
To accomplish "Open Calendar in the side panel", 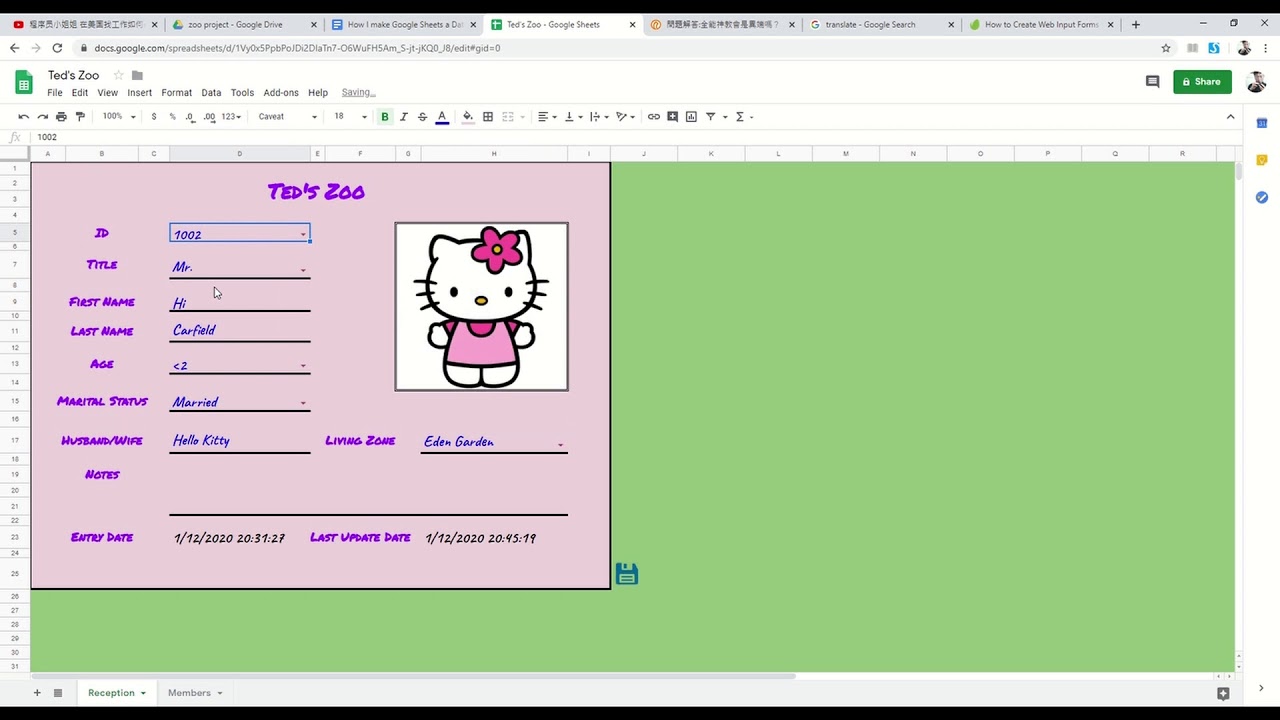I will (1262, 123).
